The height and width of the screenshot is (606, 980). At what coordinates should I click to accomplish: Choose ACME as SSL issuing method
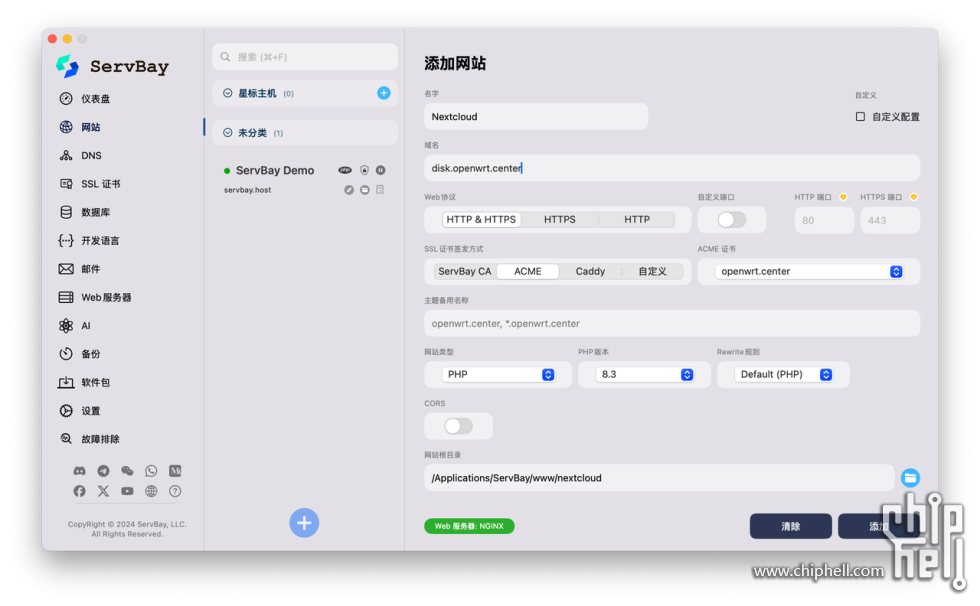(x=528, y=271)
